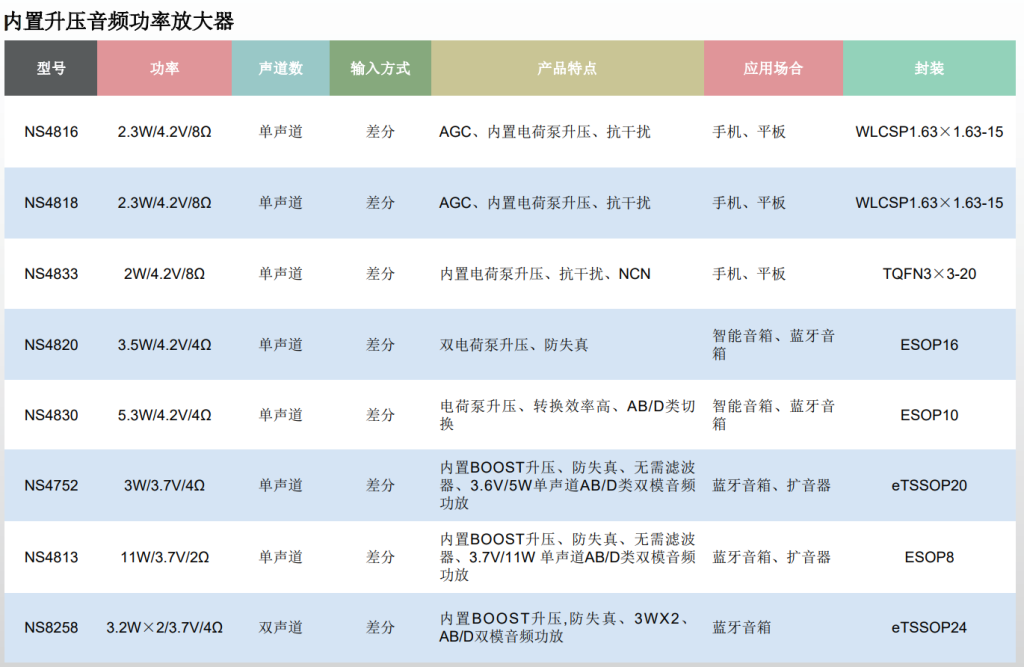Click 手机、平板 in NS4816 row
Image resolution: width=1024 pixels, height=667 pixels.
click(748, 132)
